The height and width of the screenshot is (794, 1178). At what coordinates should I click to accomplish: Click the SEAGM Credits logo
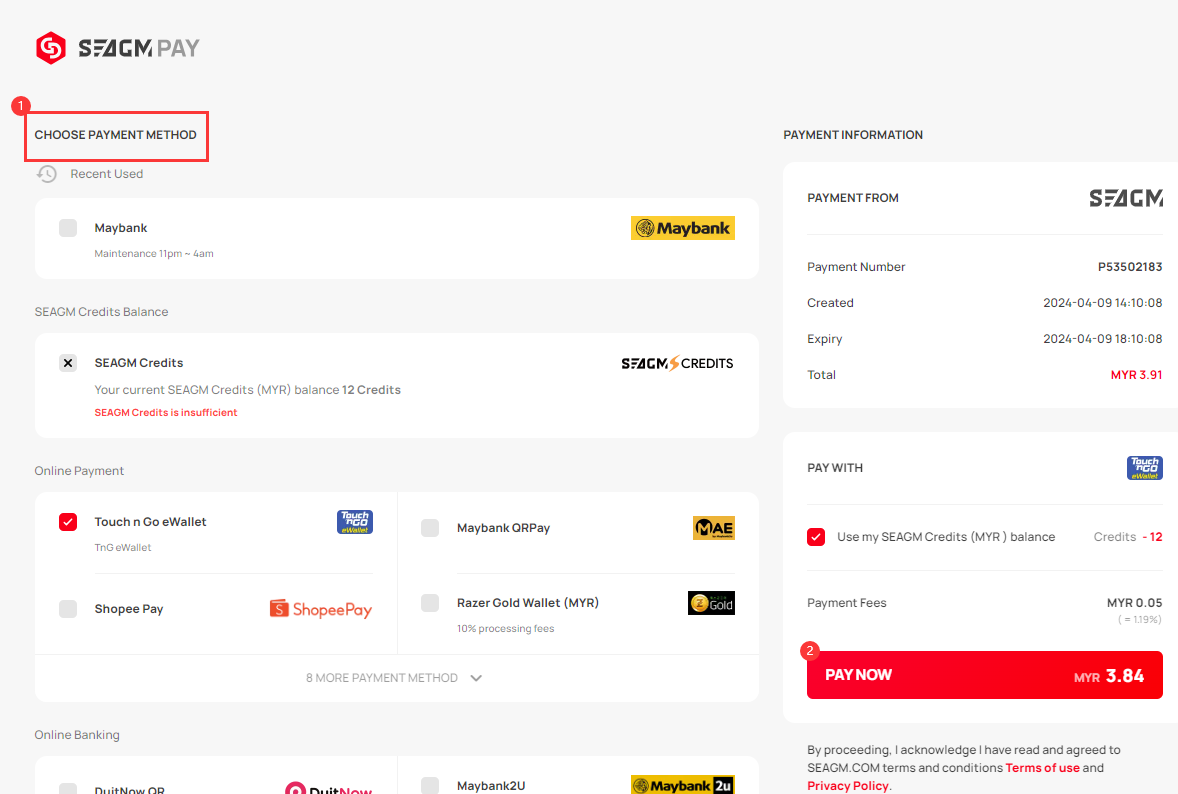[x=677, y=364]
